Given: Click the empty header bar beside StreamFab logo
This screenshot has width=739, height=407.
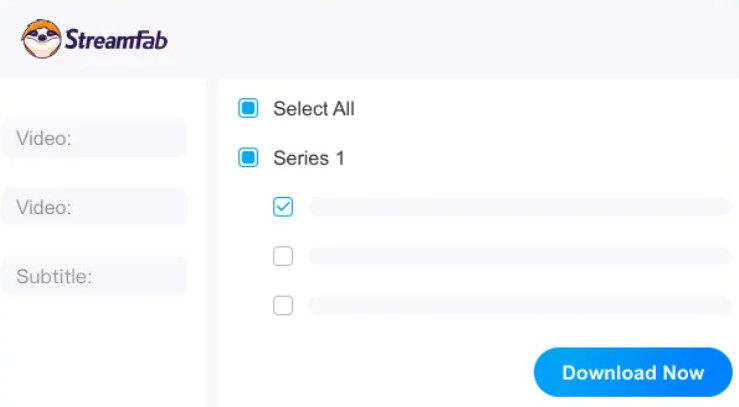Looking at the screenshot, I should click(x=452, y=39).
